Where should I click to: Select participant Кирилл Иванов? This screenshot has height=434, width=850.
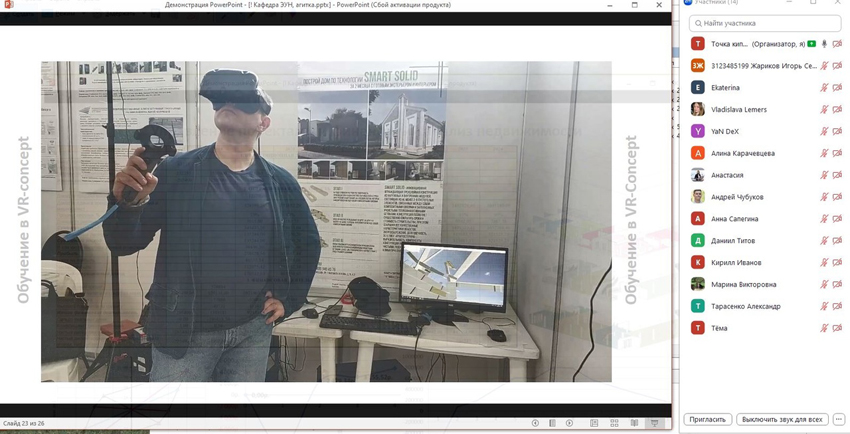click(765, 262)
